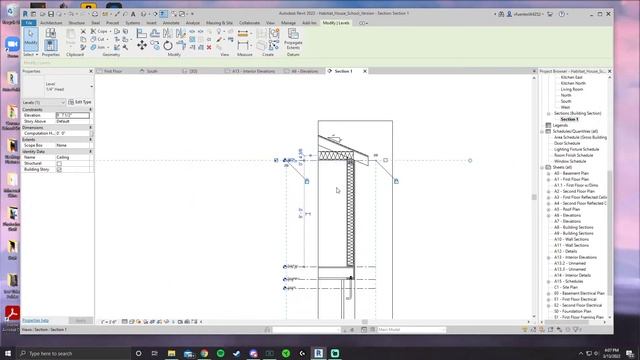Select Section 1 in Project Browser
This screenshot has width=640, height=360.
pyautogui.click(x=569, y=119)
